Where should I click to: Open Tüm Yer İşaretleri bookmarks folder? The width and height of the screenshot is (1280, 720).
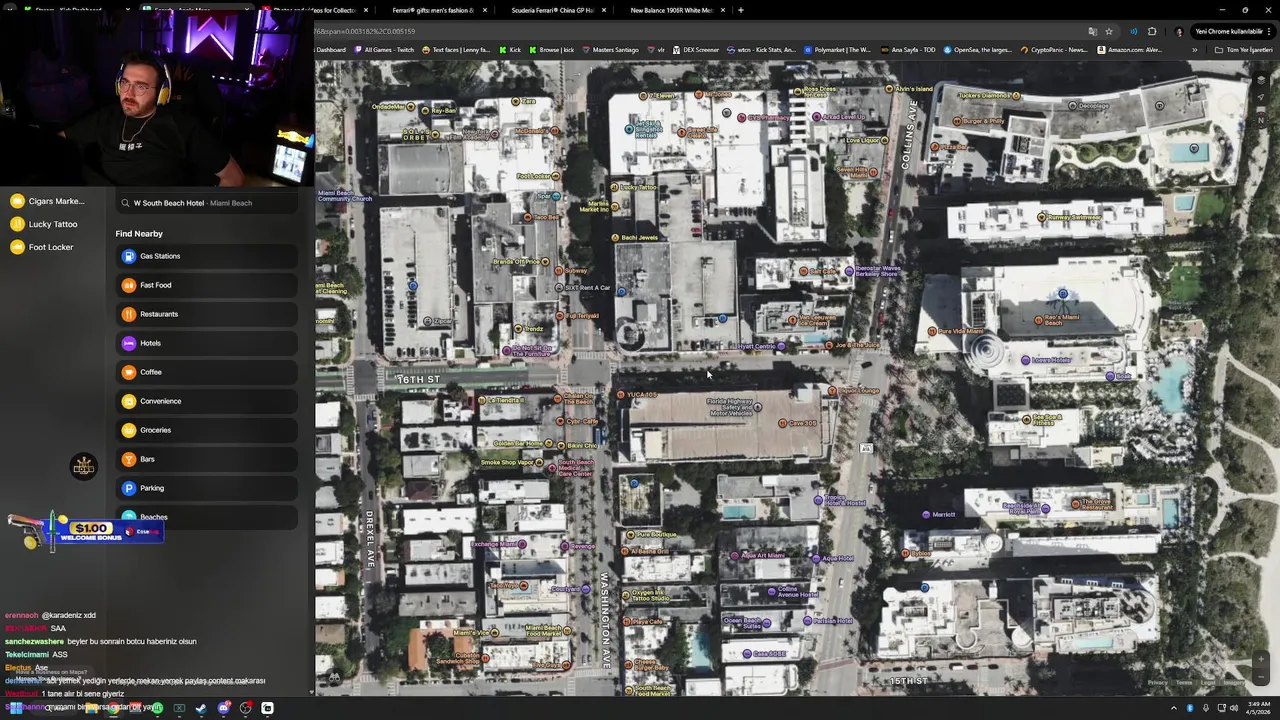[1244, 50]
